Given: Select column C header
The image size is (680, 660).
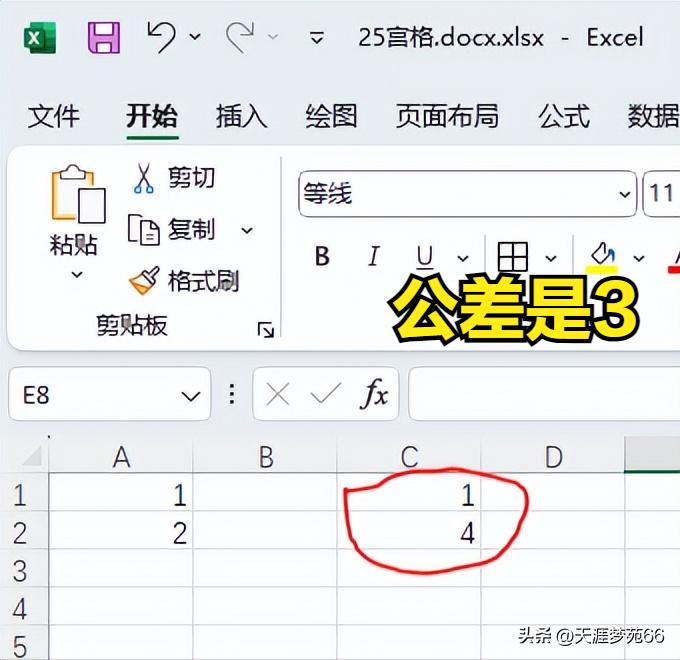Looking at the screenshot, I should 409,456.
